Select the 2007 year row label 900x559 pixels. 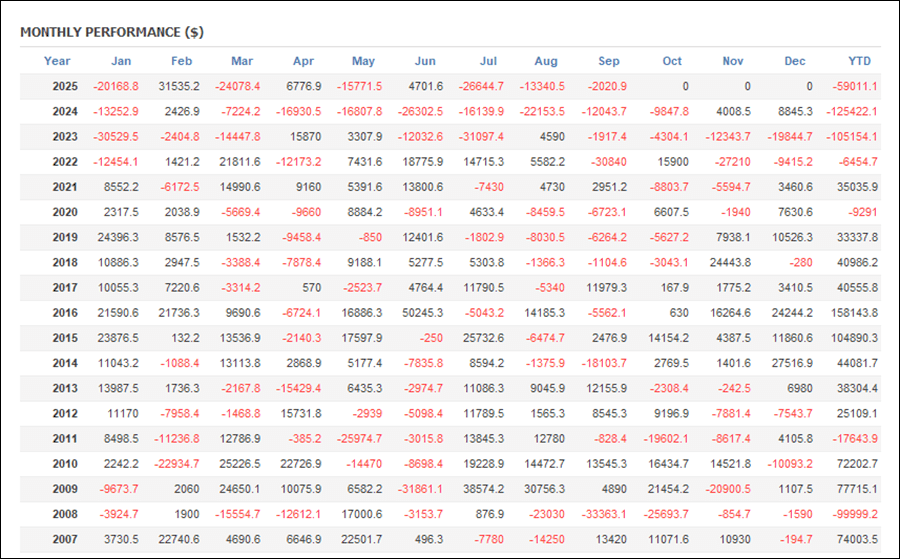point(63,539)
